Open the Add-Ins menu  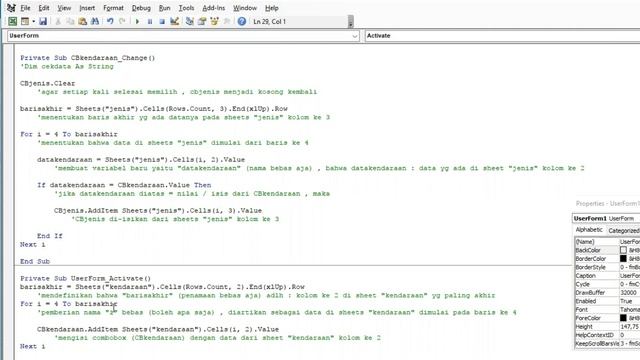point(213,8)
